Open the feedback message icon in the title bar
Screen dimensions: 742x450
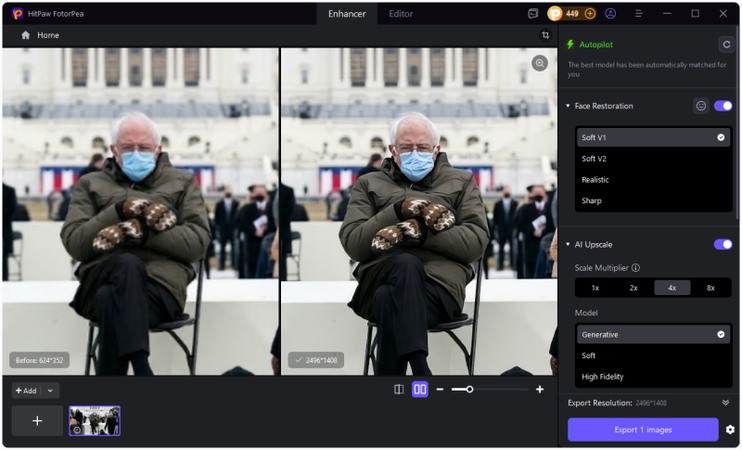[x=533, y=14]
